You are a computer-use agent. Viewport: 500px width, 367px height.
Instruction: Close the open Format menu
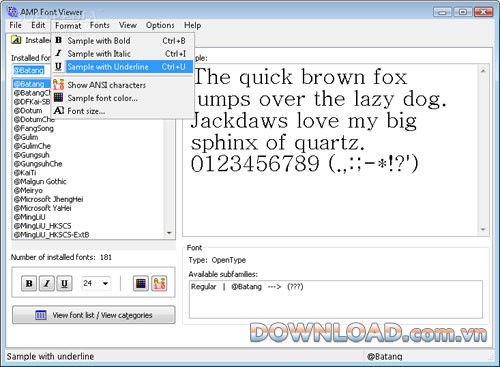(x=68, y=26)
